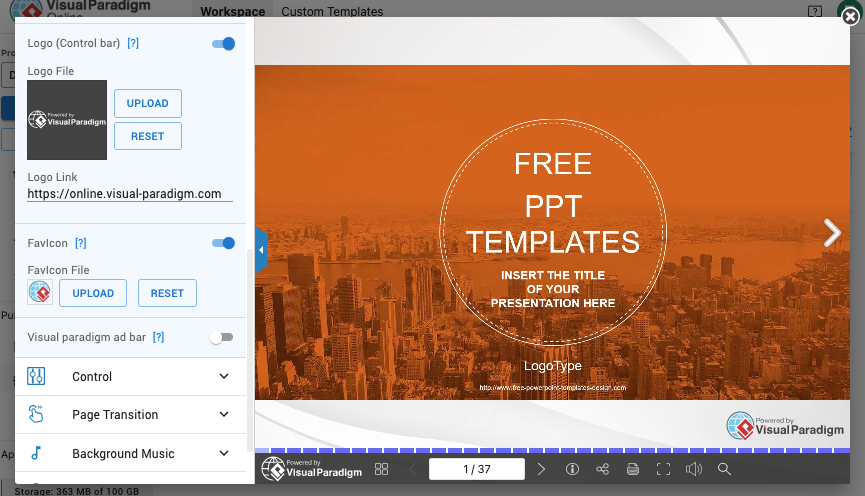The width and height of the screenshot is (865, 496).
Task: Toggle the sound speaker icon
Action: [x=694, y=469]
